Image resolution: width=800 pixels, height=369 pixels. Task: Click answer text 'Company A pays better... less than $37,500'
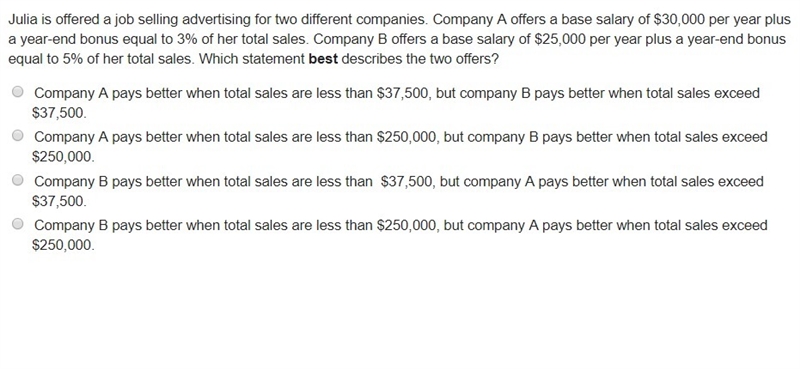396,103
